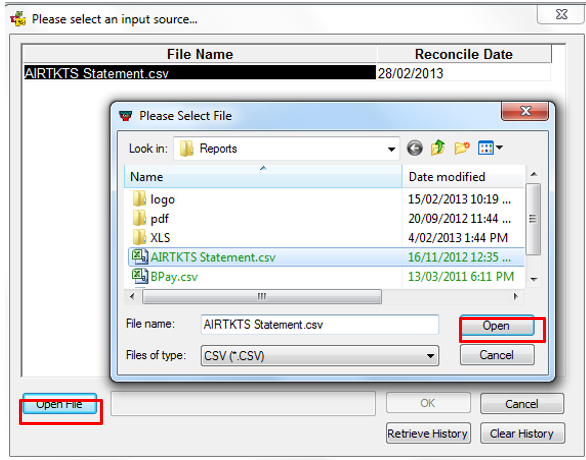Click the BPay.csv file icon
Screen dimensions: 586x460
coord(140,276)
